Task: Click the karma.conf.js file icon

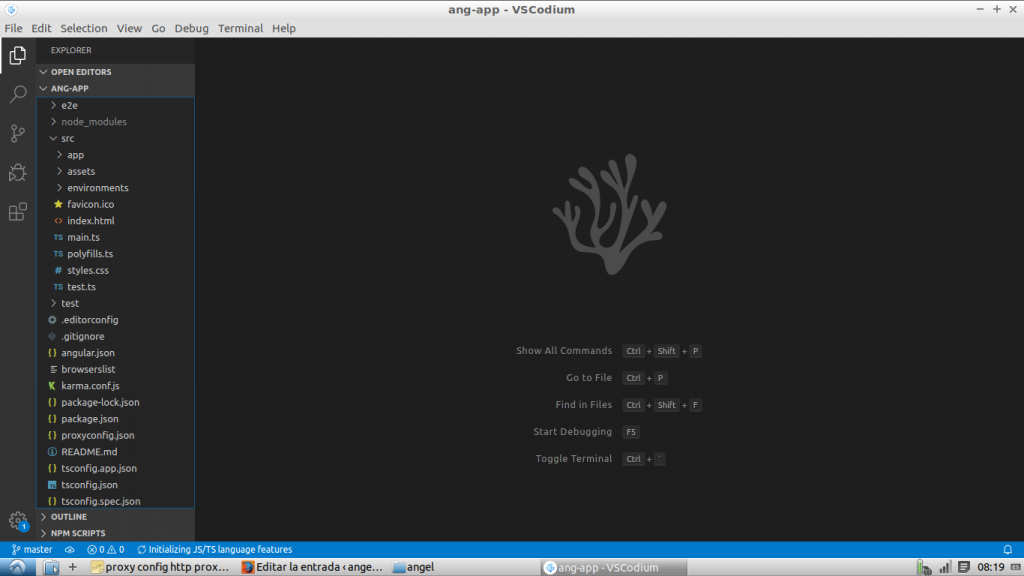Action: tap(52, 386)
